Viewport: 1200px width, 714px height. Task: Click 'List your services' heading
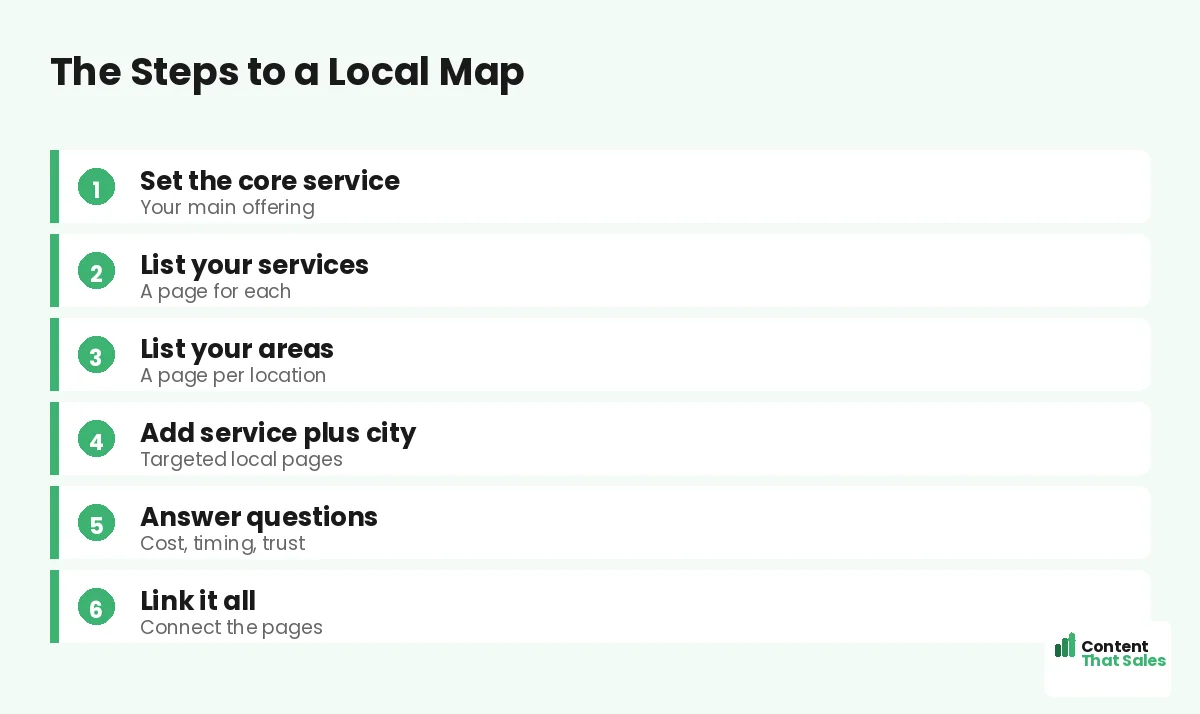[x=254, y=265]
